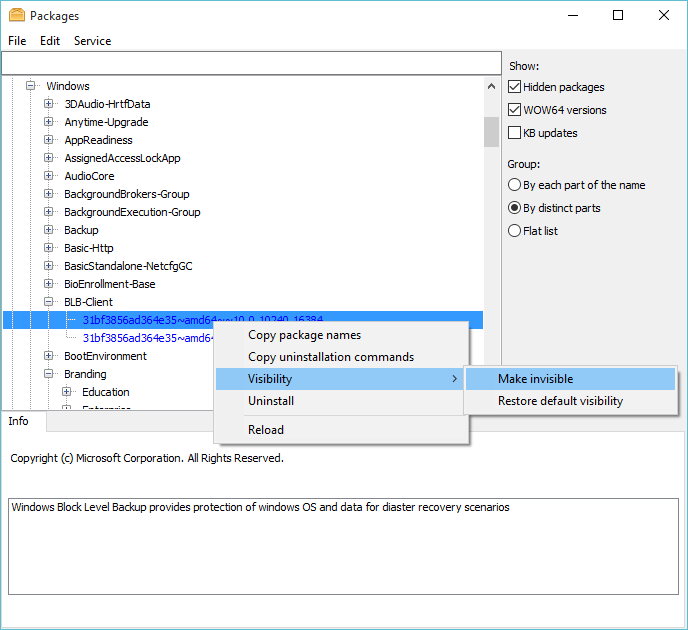Select the second 31bf3856ad364e35~amd64 package under BLB-Client

coord(147,338)
